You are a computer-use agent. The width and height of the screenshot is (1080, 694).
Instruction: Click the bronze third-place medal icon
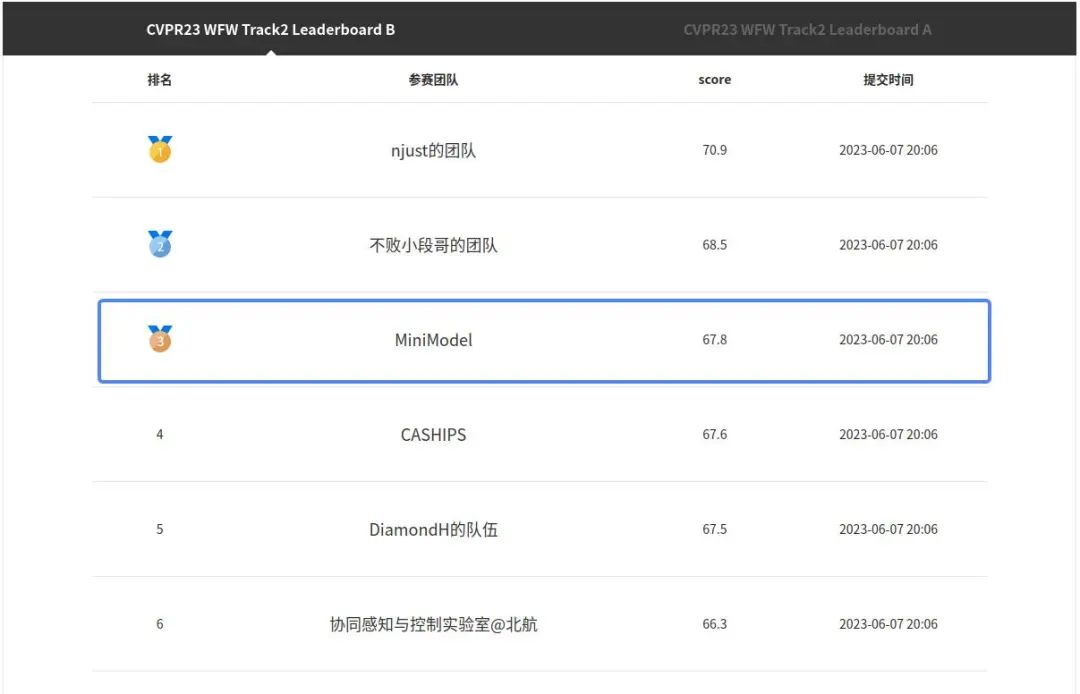click(x=160, y=339)
